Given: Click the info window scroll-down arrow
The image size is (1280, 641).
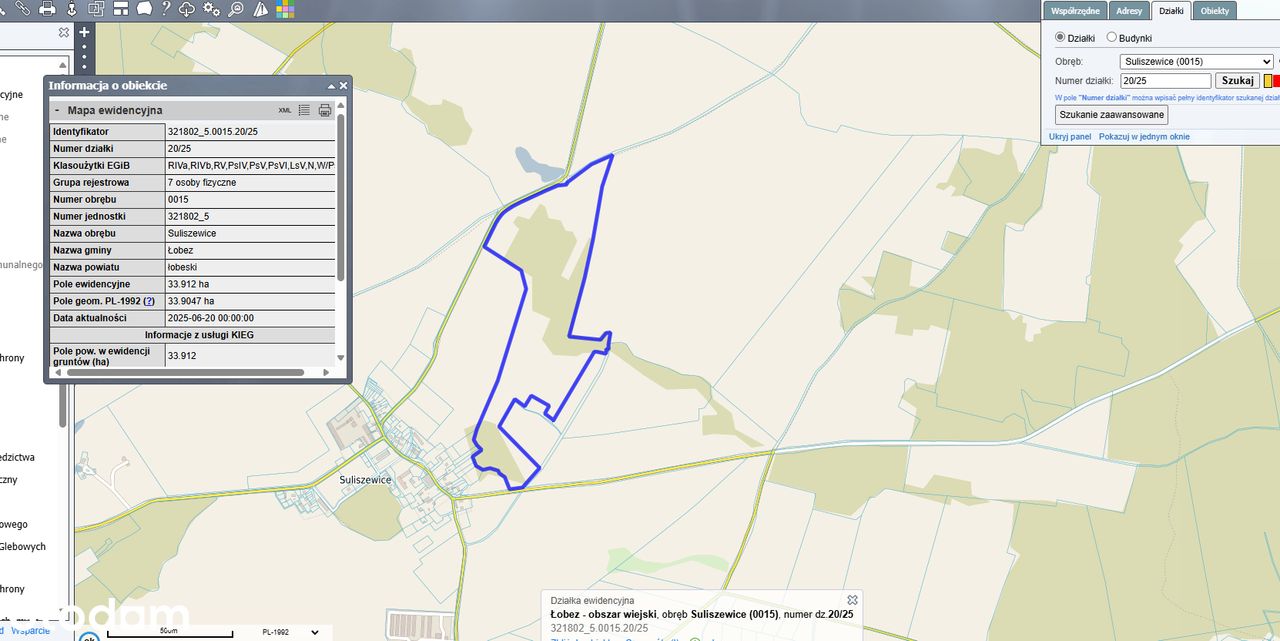Looking at the screenshot, I should click(340, 357).
